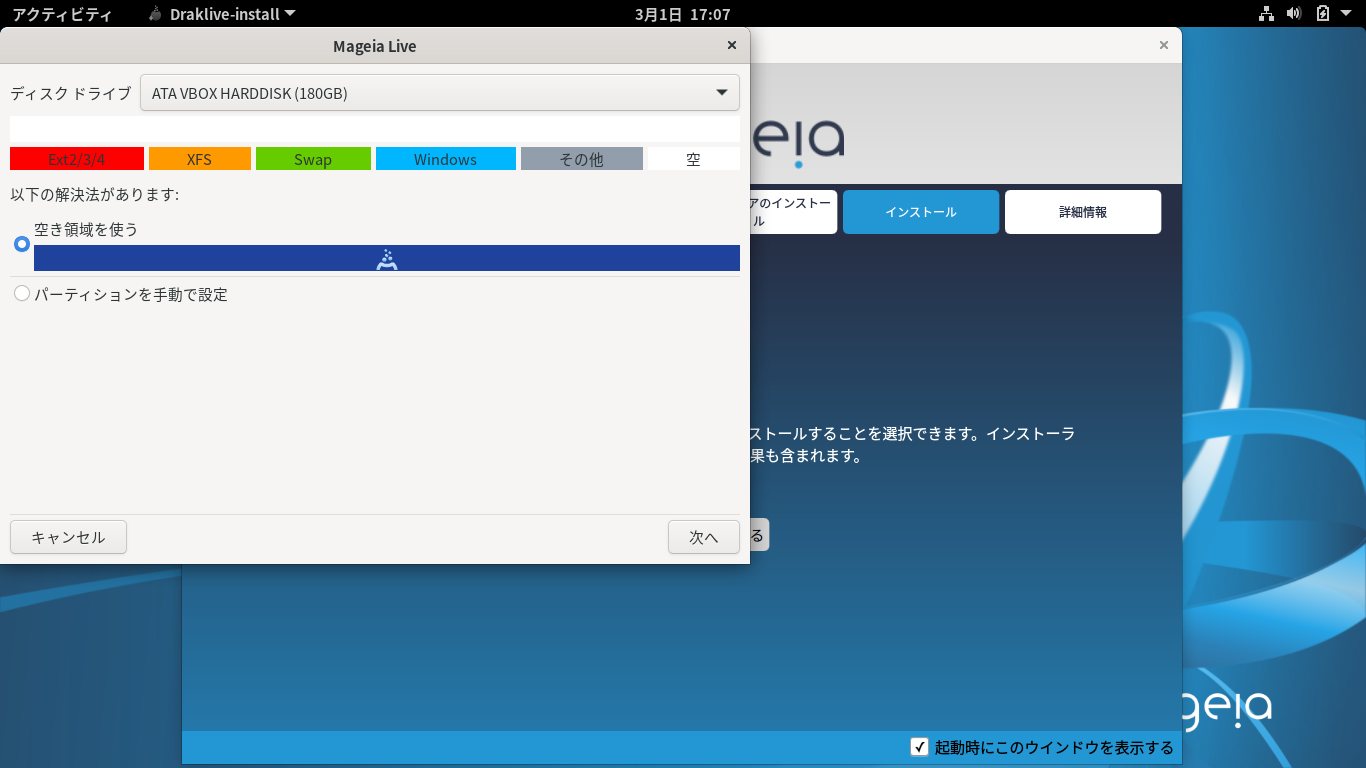
Task: Click the ディスク ドライブ label
Action: (71, 93)
